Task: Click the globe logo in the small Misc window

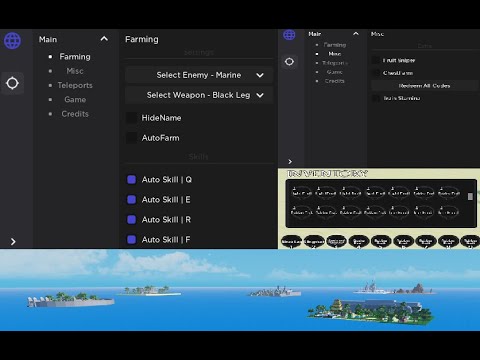Action: click(289, 35)
